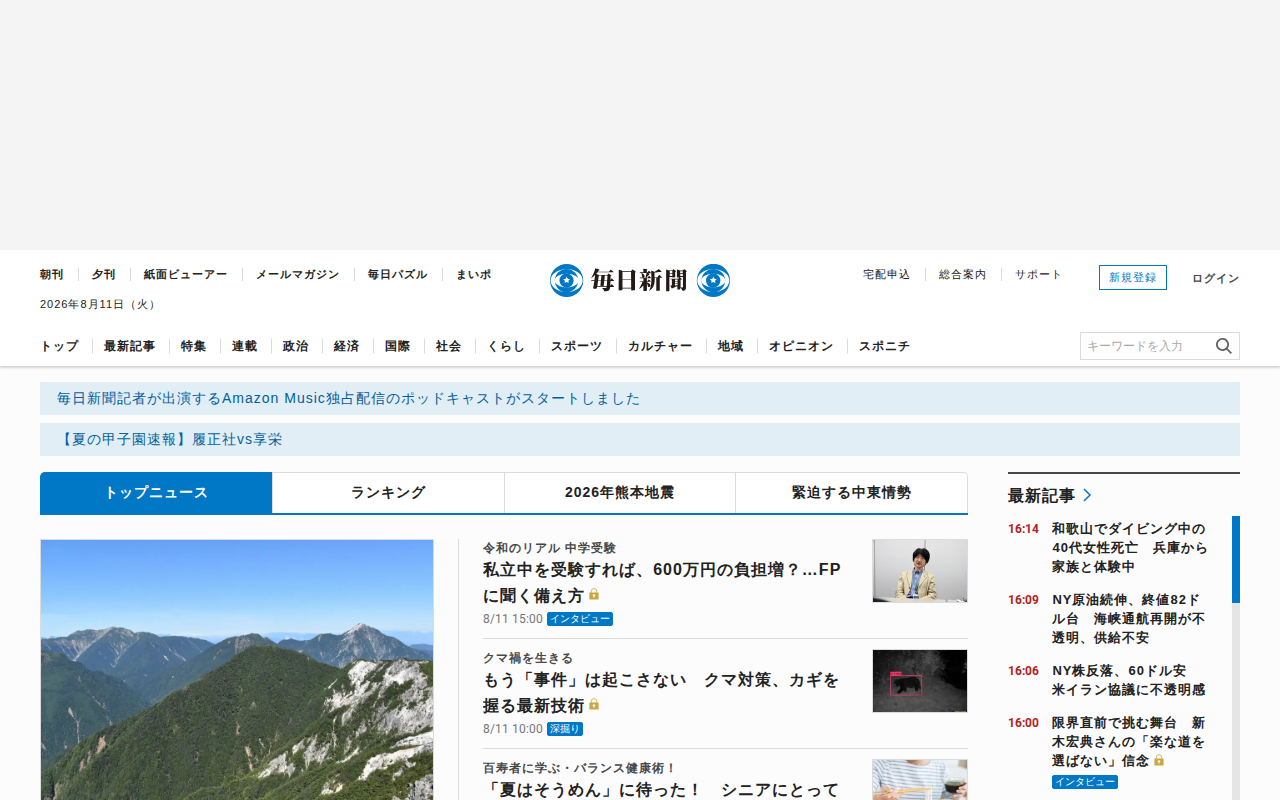
Task: Click the 新規登録 button
Action: coord(1133,278)
